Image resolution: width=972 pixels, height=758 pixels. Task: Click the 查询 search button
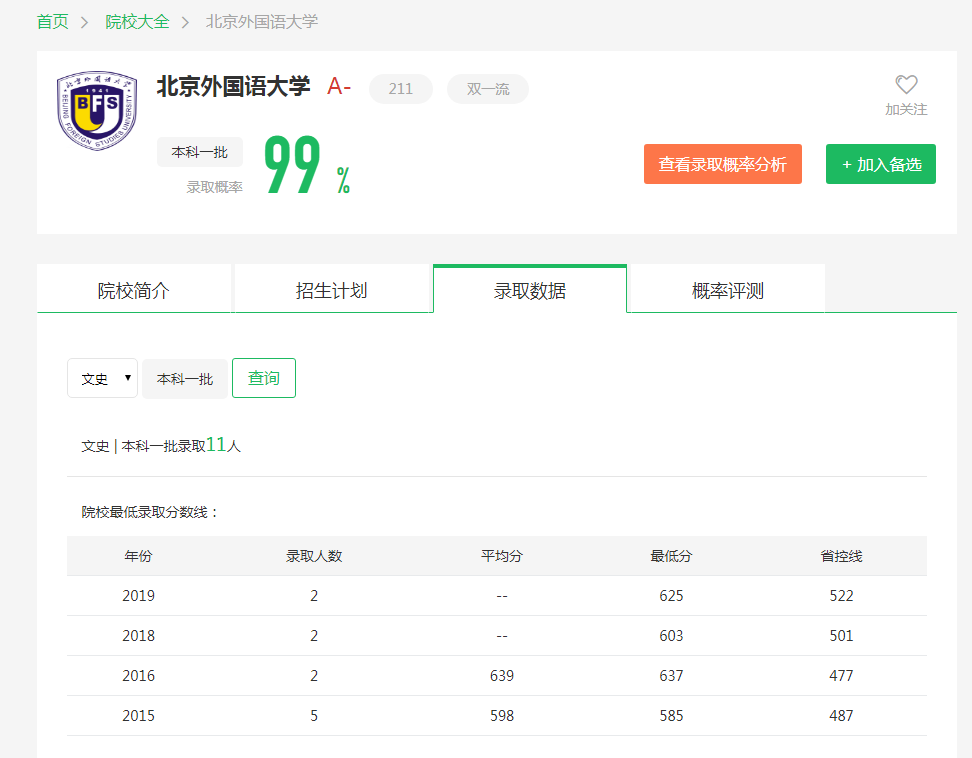click(264, 378)
